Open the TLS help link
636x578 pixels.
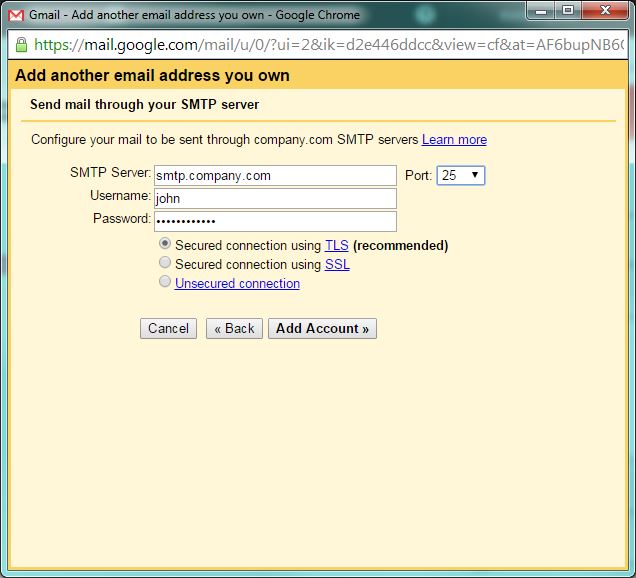[337, 245]
